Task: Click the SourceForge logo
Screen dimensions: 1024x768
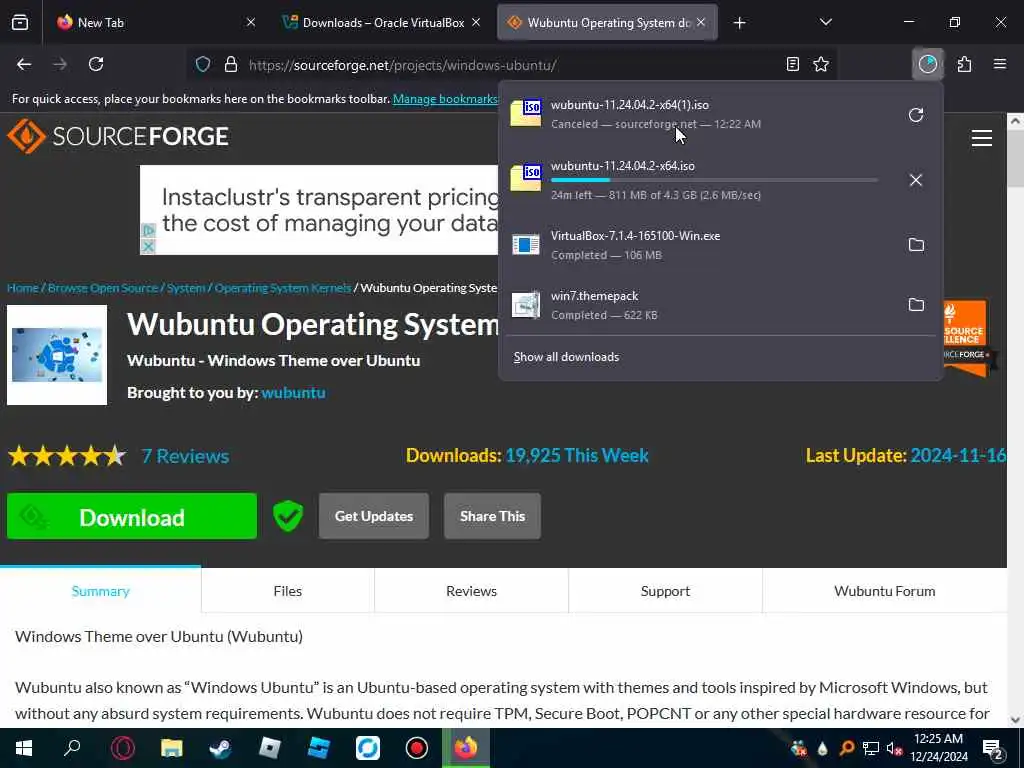Action: point(118,136)
